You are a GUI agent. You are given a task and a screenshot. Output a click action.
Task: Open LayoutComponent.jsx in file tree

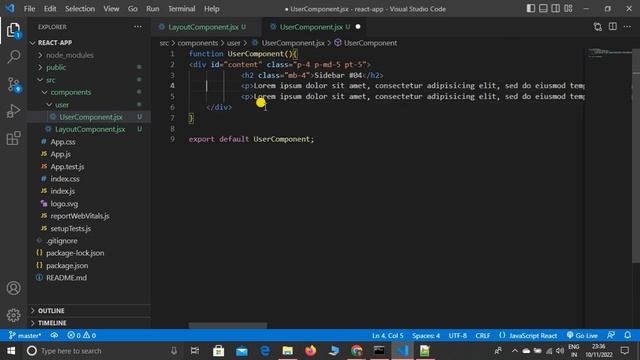90,129
